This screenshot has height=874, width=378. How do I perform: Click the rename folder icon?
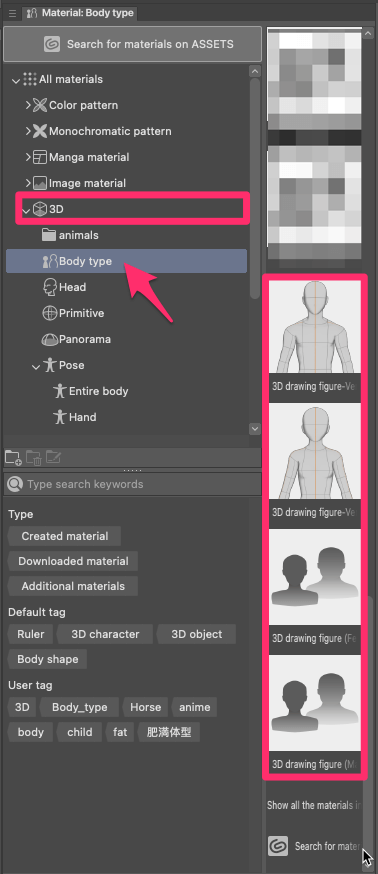pyautogui.click(x=54, y=458)
